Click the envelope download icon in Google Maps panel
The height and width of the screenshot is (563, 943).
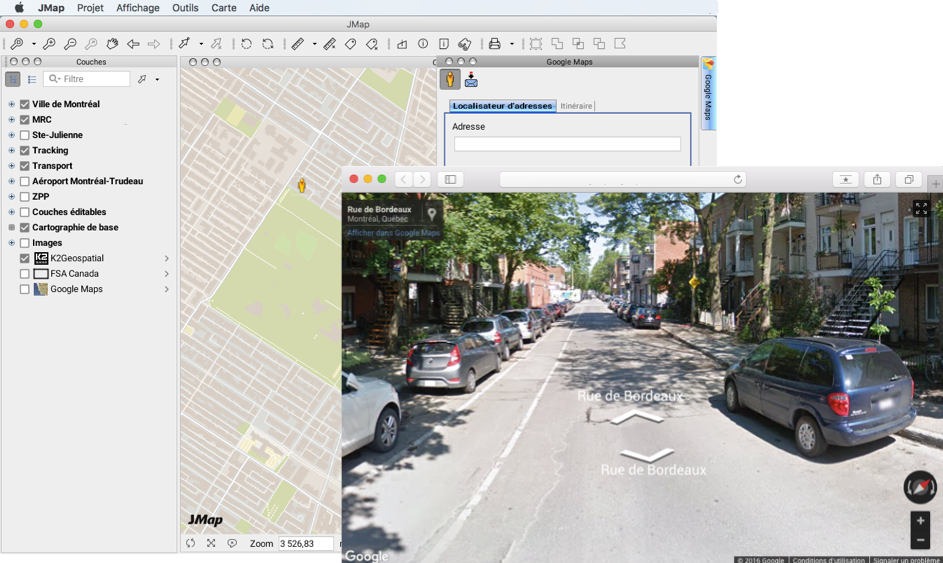[x=471, y=79]
